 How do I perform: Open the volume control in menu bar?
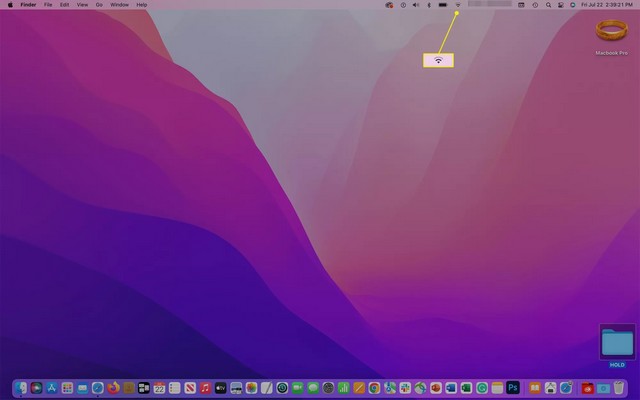coord(415,5)
